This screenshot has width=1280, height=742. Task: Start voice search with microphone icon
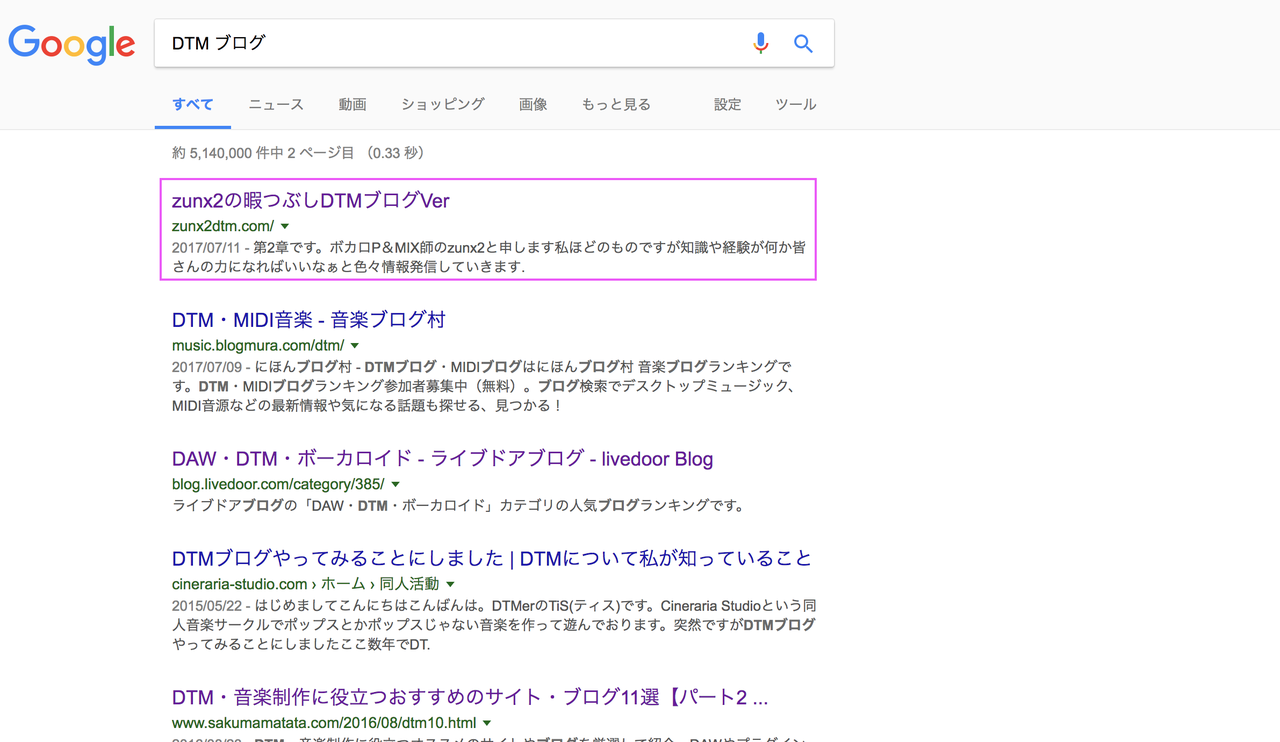tap(761, 43)
